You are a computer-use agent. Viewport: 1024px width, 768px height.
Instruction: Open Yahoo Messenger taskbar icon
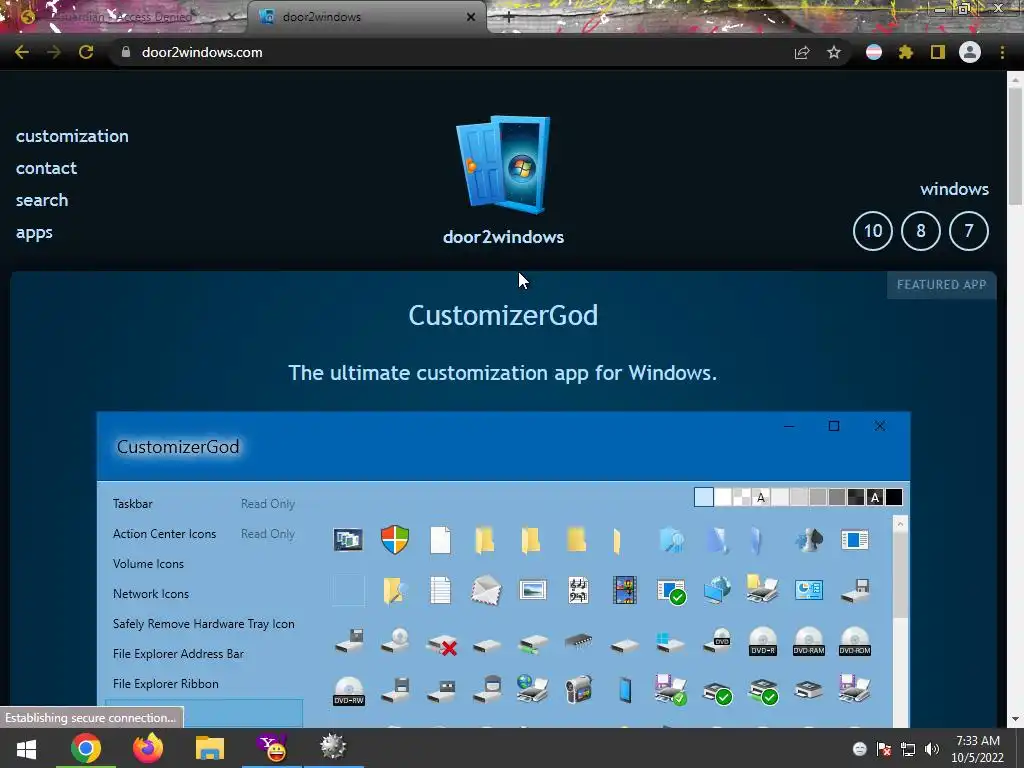(272, 748)
